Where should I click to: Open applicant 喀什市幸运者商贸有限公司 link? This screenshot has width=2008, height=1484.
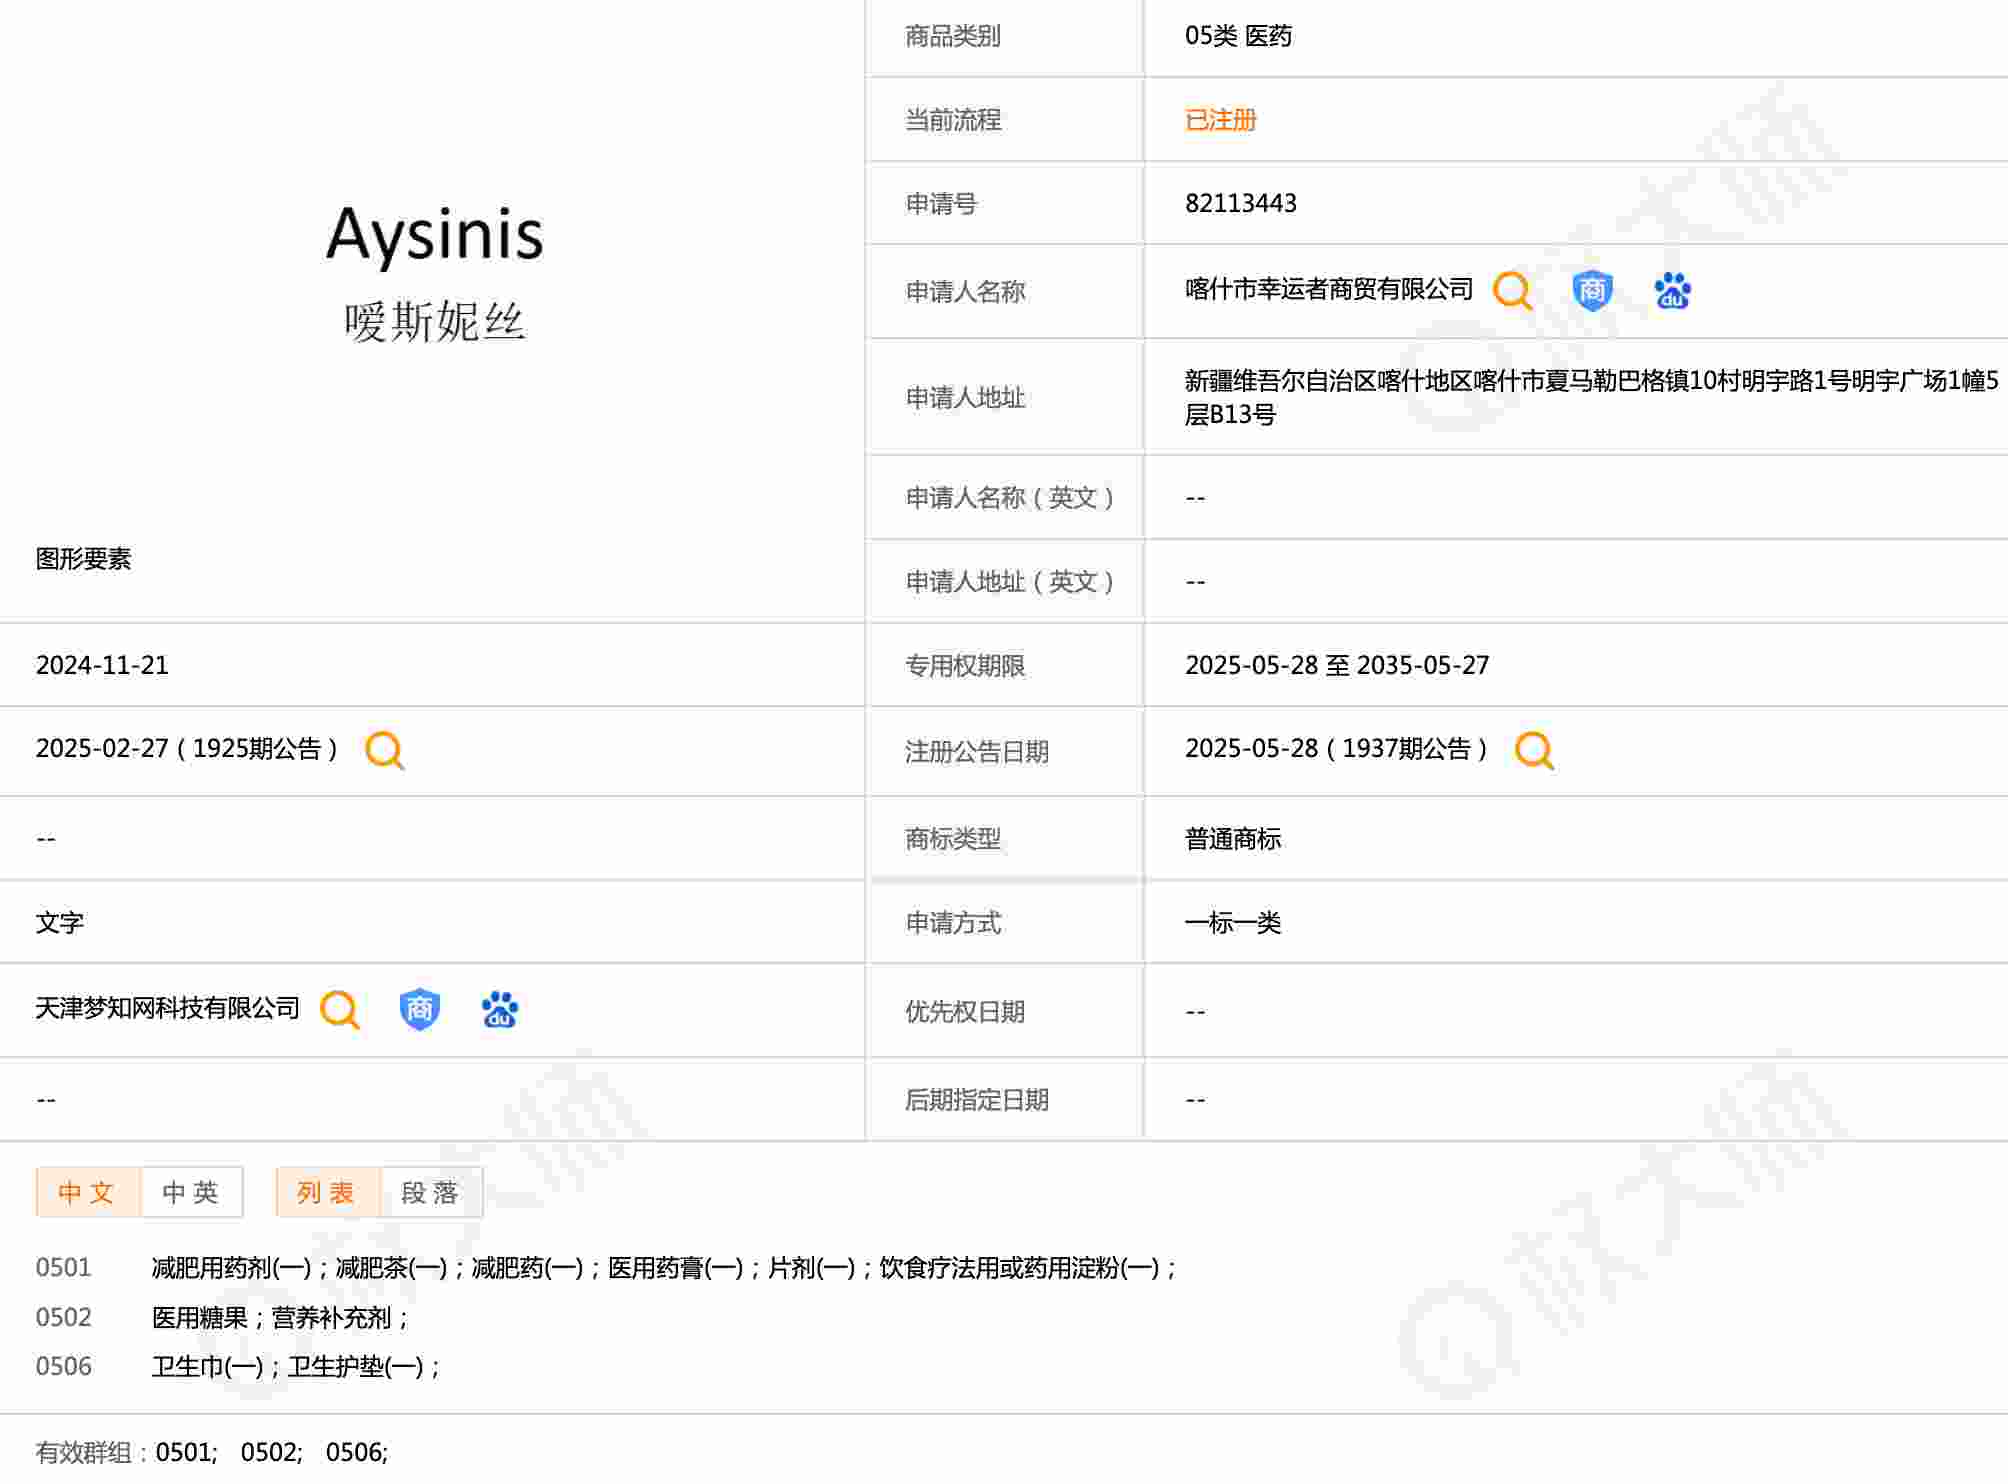pos(1328,290)
